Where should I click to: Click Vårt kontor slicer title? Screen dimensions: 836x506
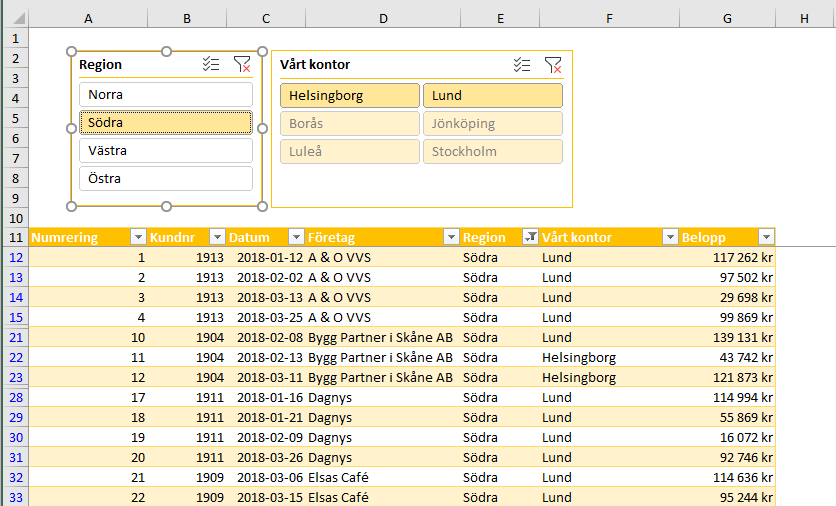[315, 65]
